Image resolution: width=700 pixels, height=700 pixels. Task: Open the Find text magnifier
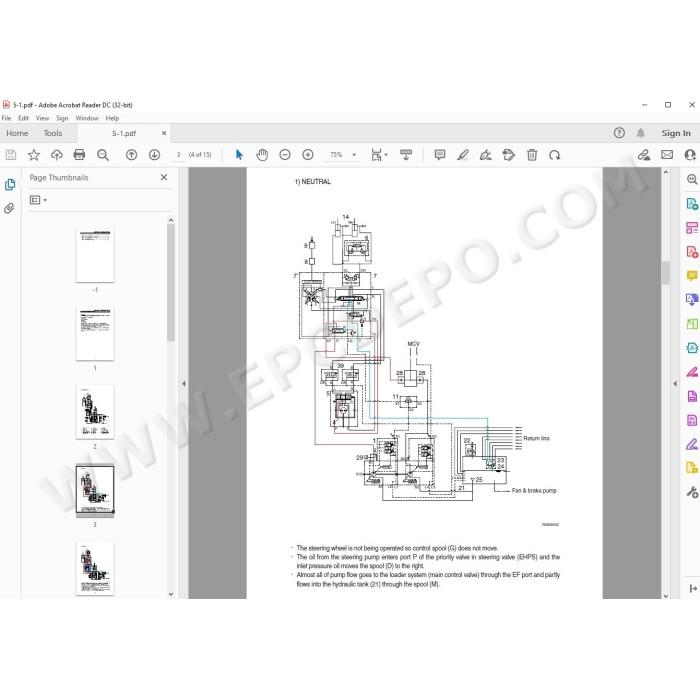(x=103, y=155)
